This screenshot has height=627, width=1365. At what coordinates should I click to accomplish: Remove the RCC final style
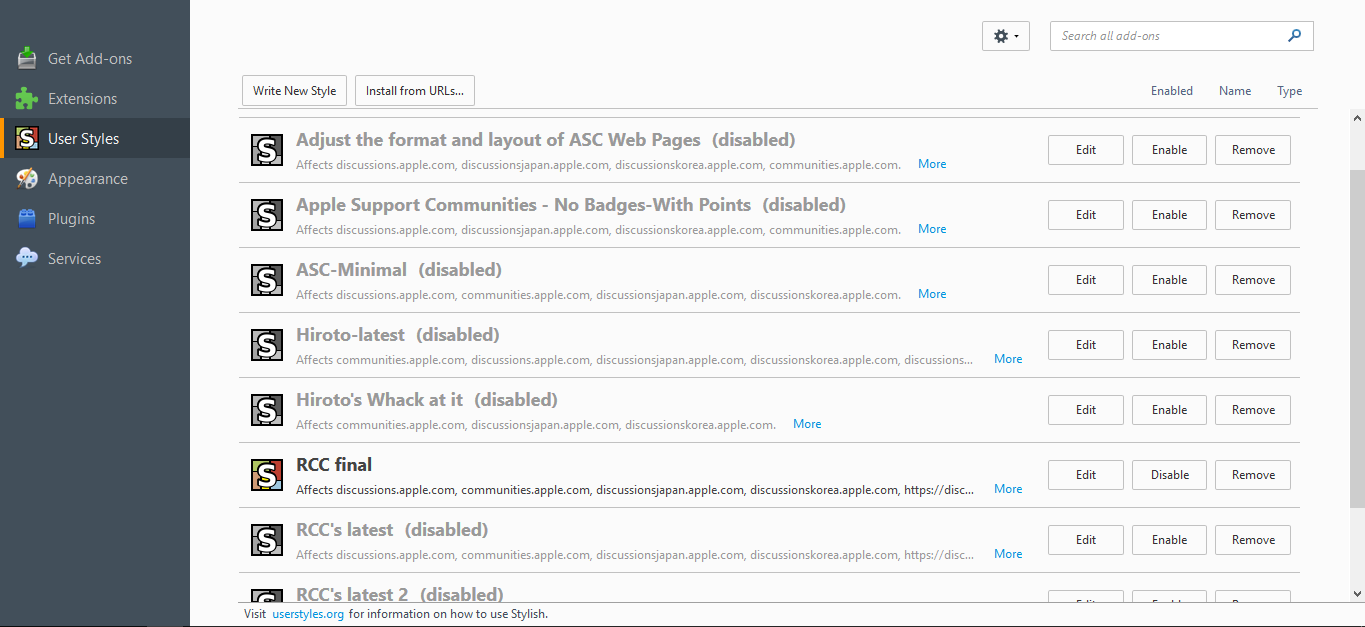[x=1253, y=475]
